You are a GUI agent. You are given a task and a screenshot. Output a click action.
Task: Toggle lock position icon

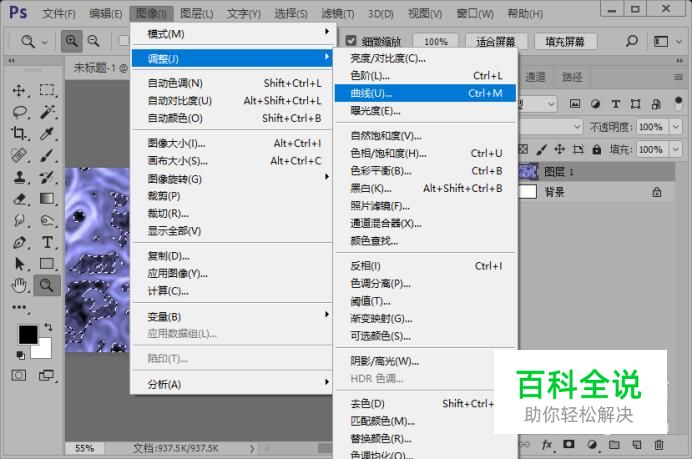click(x=560, y=149)
